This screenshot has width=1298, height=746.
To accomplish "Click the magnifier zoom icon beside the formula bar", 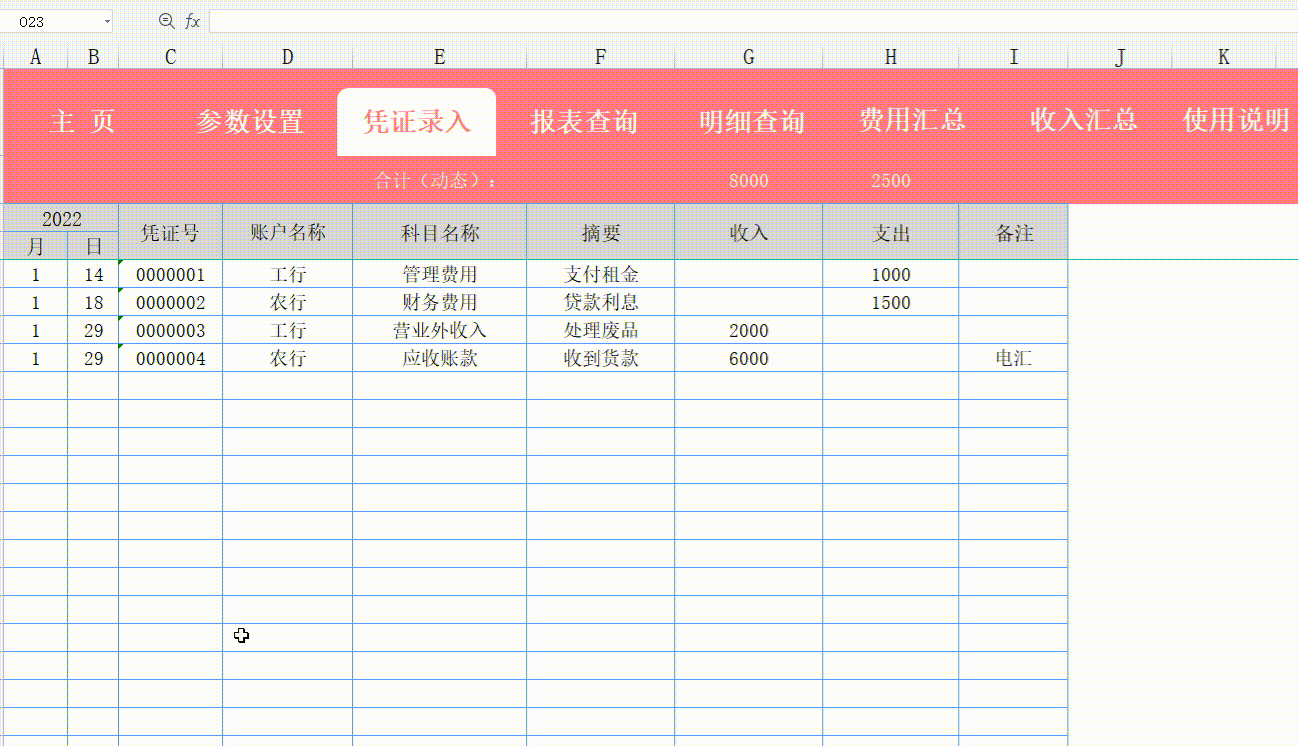I will pyautogui.click(x=163, y=19).
